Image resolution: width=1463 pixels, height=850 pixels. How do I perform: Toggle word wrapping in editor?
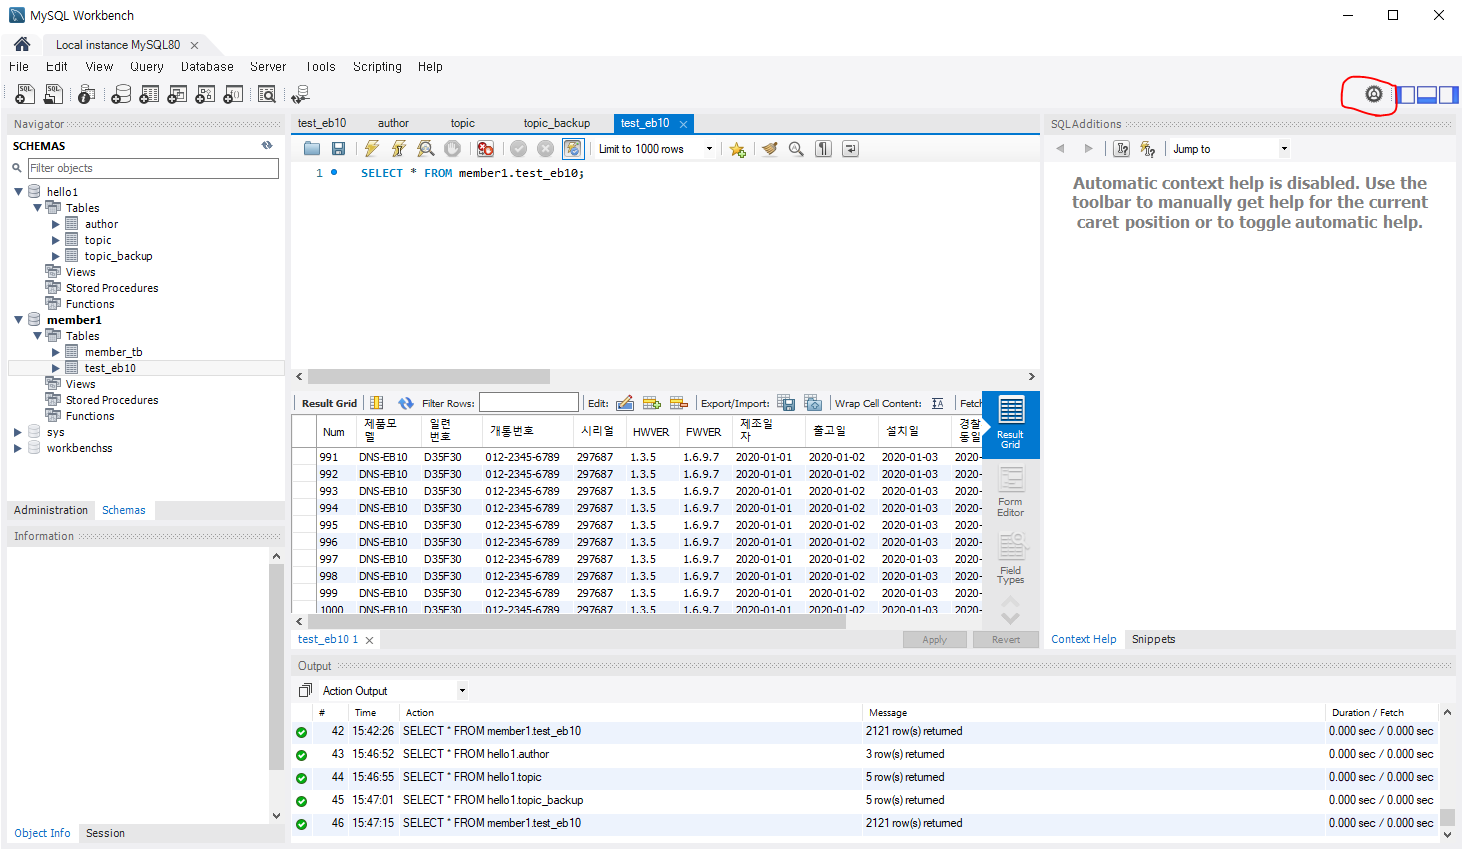[x=850, y=149]
